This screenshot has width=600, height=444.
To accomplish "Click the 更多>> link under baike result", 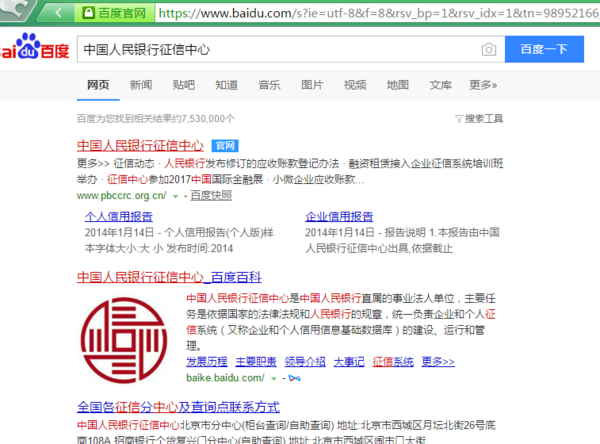I will pos(438,362).
